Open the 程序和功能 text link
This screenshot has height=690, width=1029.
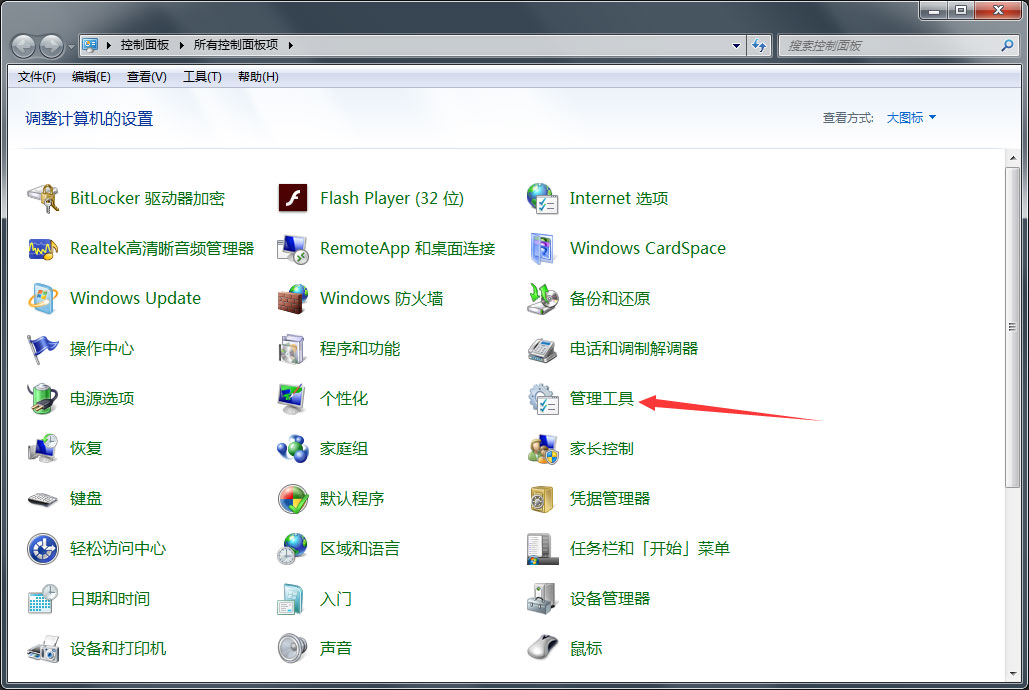coord(360,349)
